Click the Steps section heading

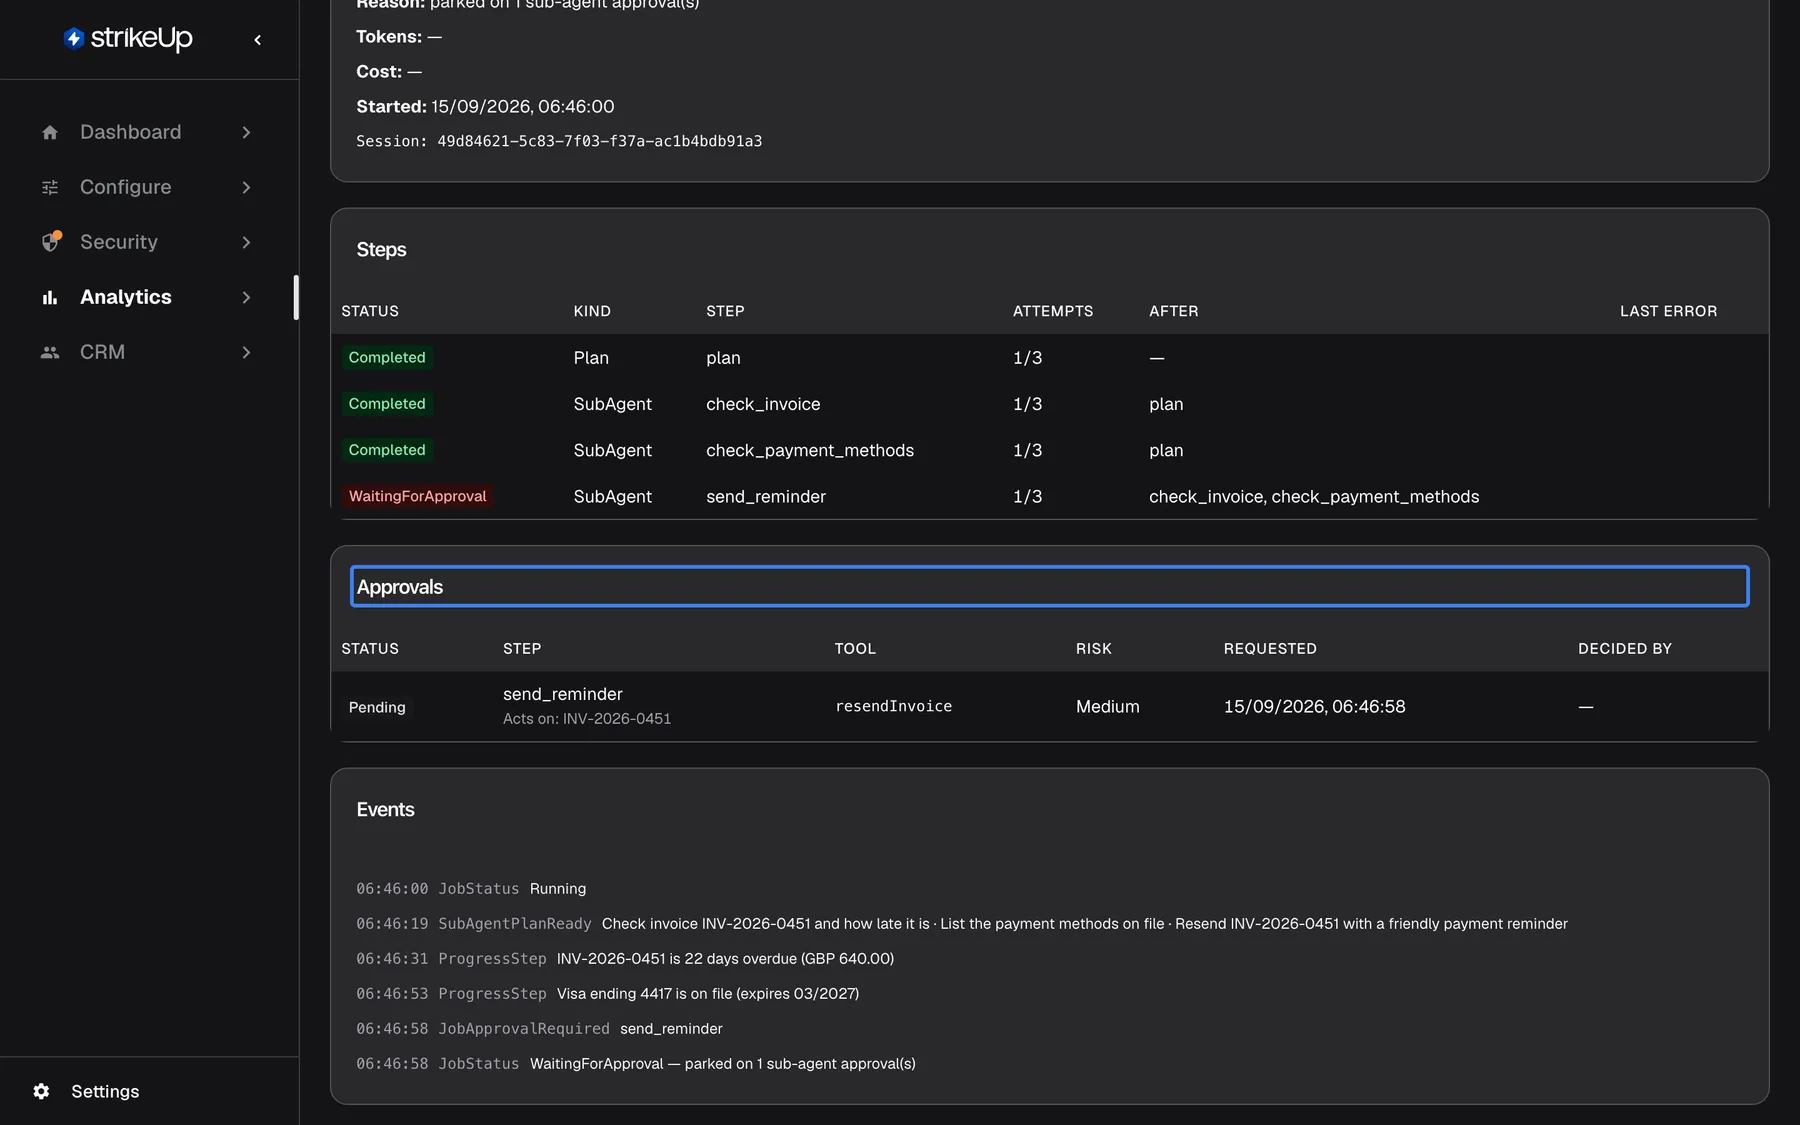(381, 250)
